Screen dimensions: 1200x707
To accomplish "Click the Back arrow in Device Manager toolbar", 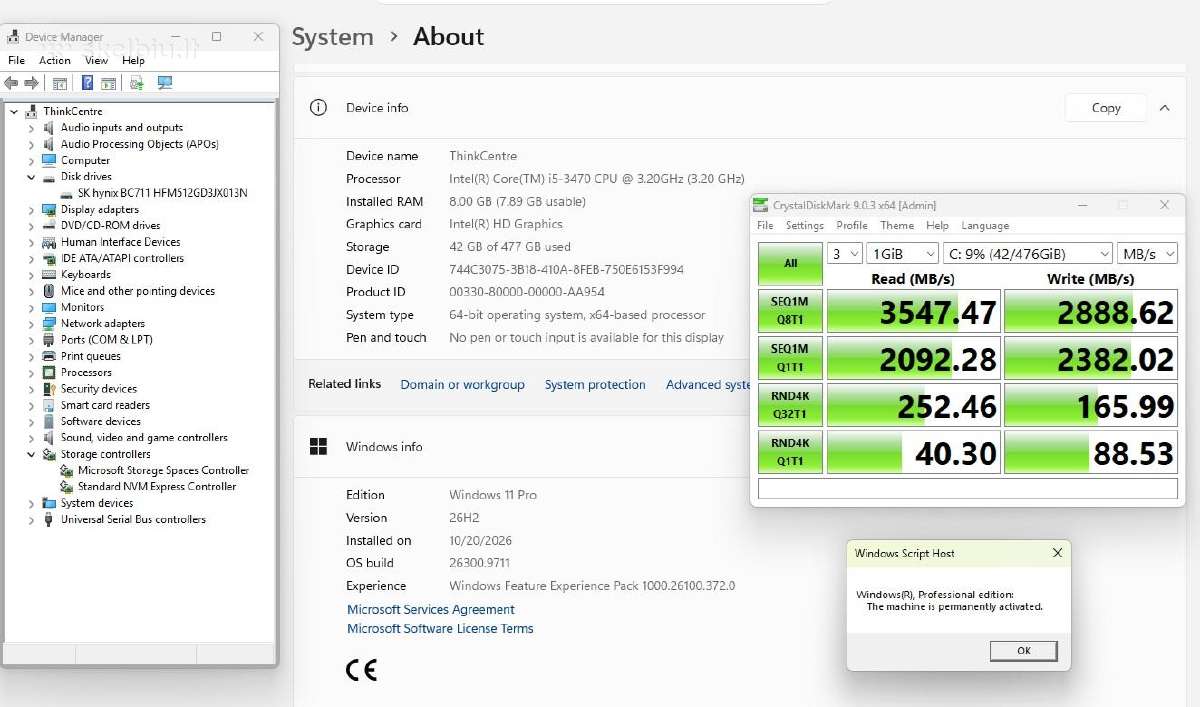I will click(x=12, y=83).
